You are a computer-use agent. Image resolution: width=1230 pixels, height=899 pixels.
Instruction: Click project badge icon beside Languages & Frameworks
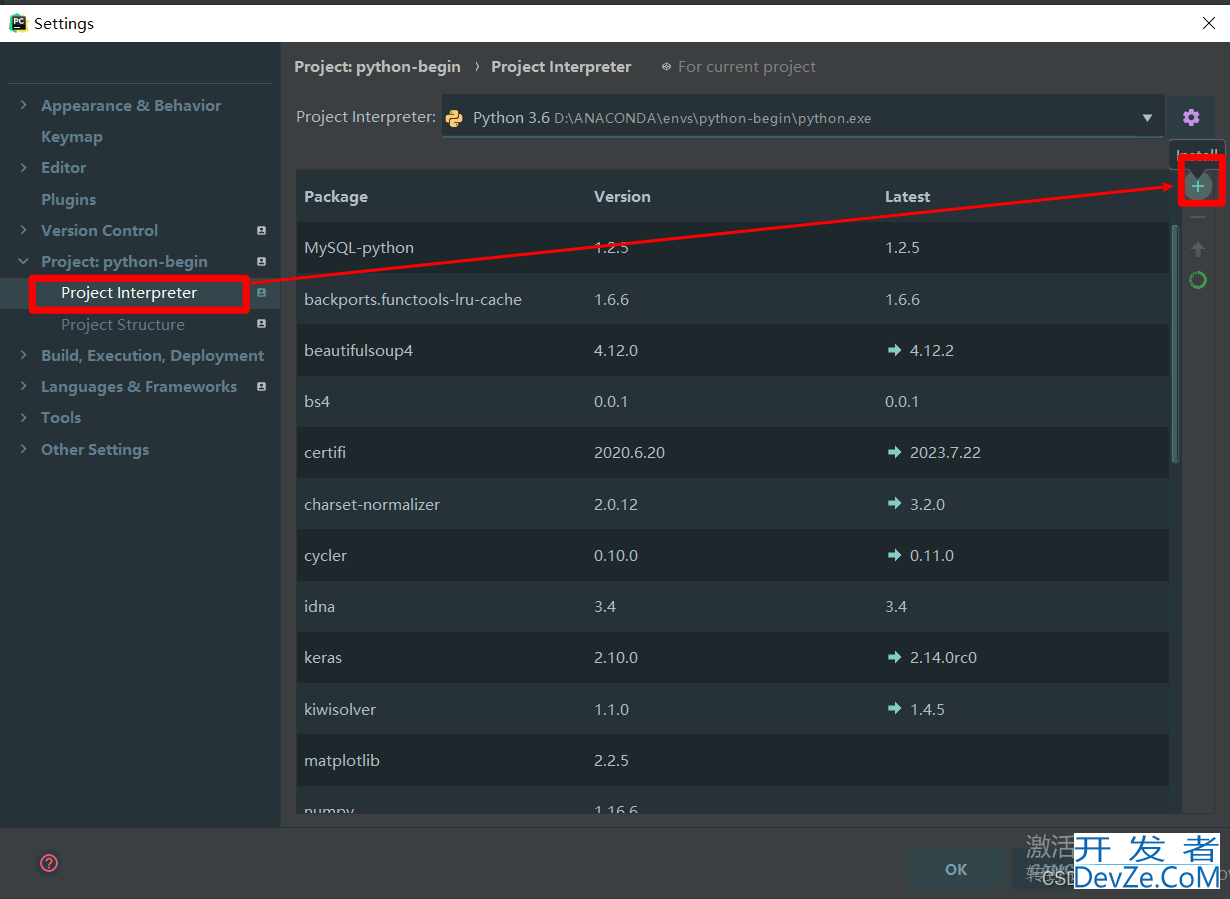click(x=261, y=386)
